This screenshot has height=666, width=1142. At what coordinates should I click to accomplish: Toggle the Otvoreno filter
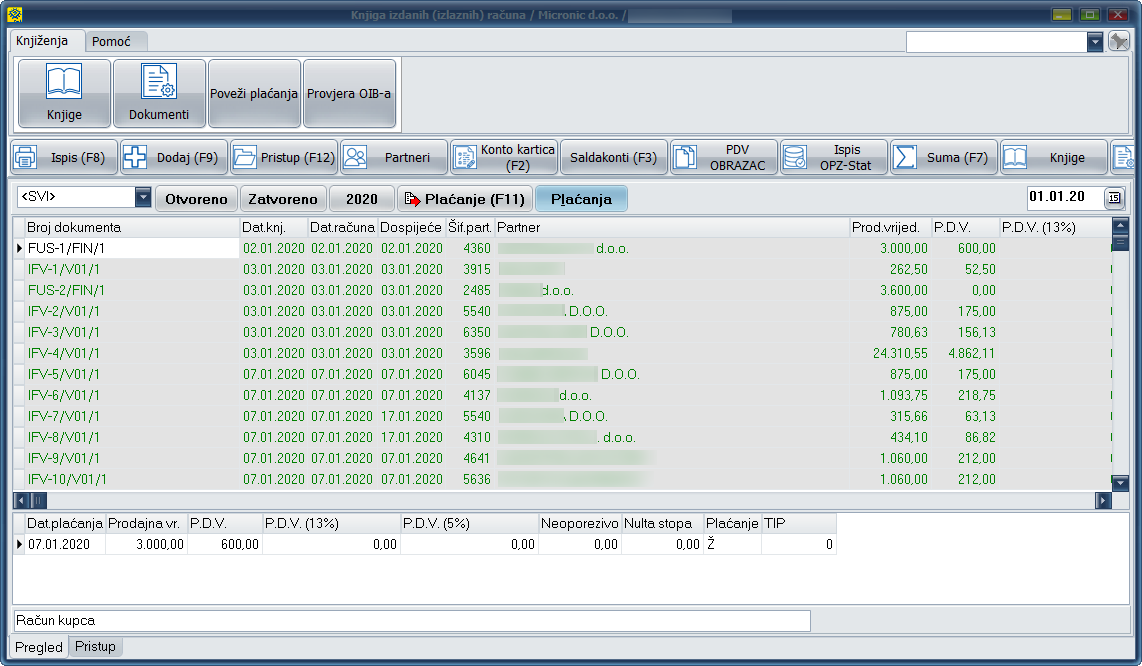[x=196, y=199]
